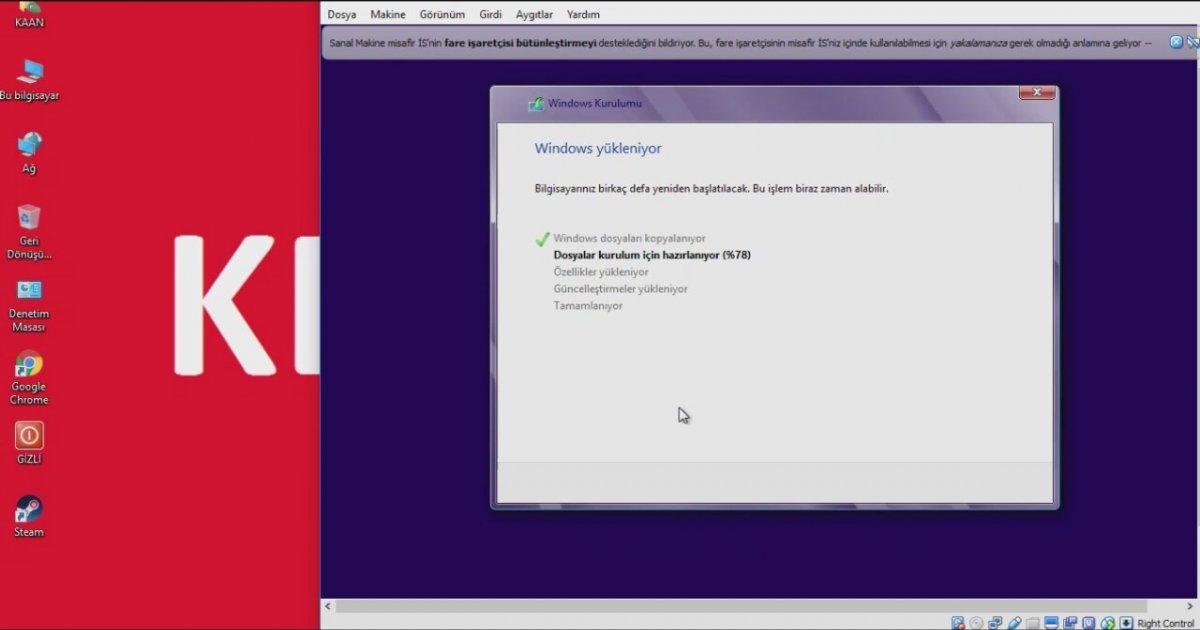
Task: Click USB devices status icon
Action: pyautogui.click(x=1014, y=623)
